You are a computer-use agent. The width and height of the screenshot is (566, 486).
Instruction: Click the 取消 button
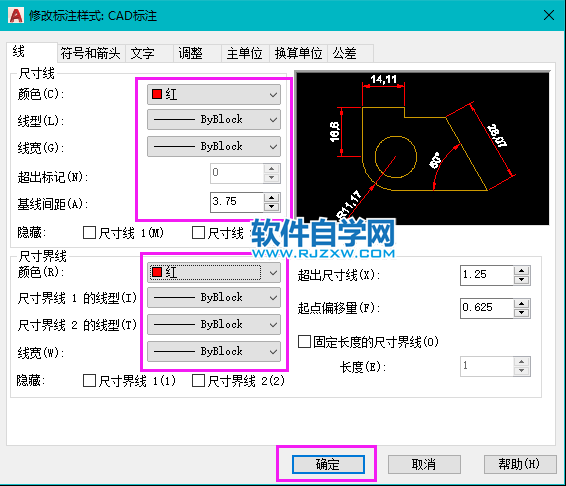pos(424,464)
